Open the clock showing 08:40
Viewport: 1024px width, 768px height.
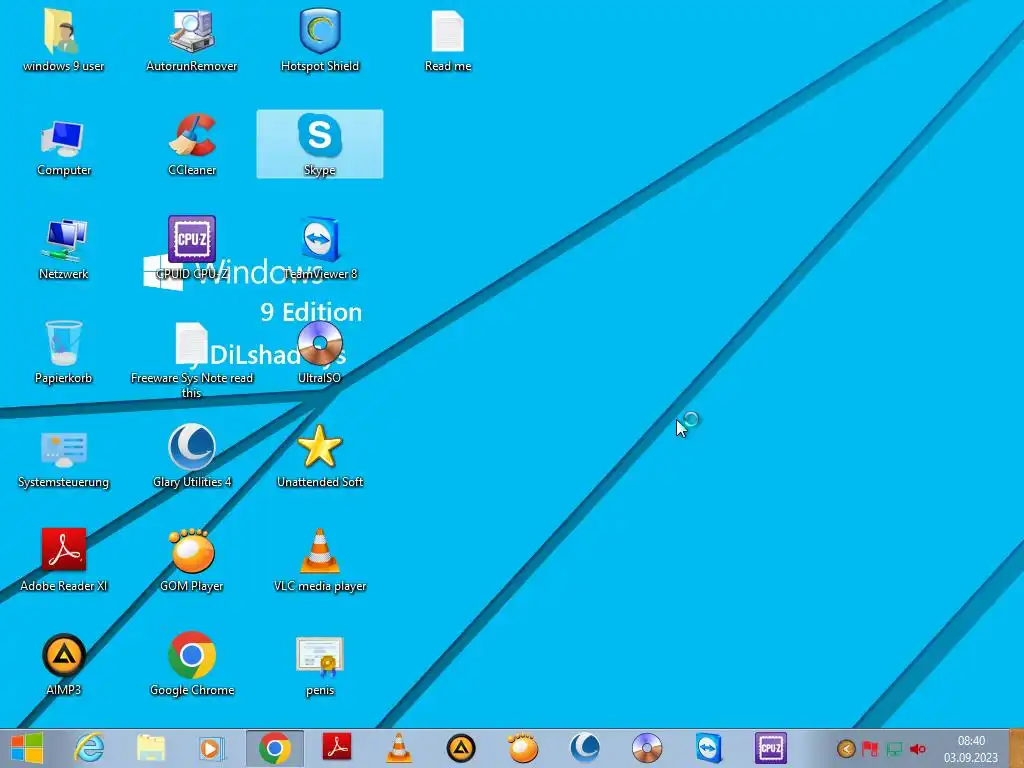coord(970,748)
